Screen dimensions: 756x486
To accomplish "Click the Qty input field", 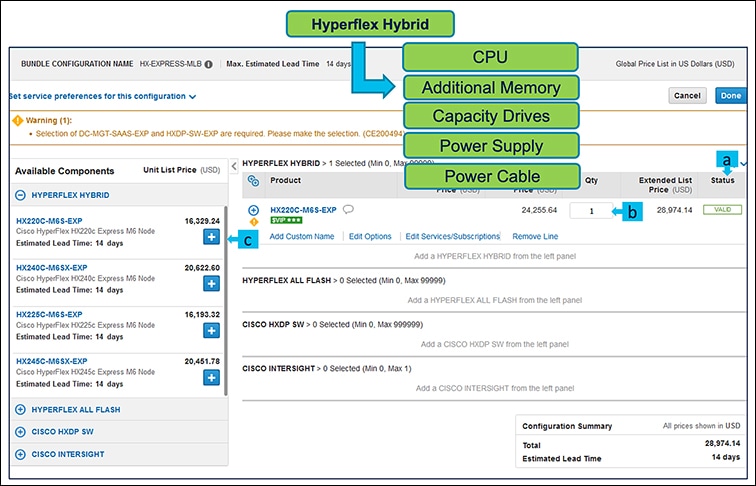I will pos(590,211).
